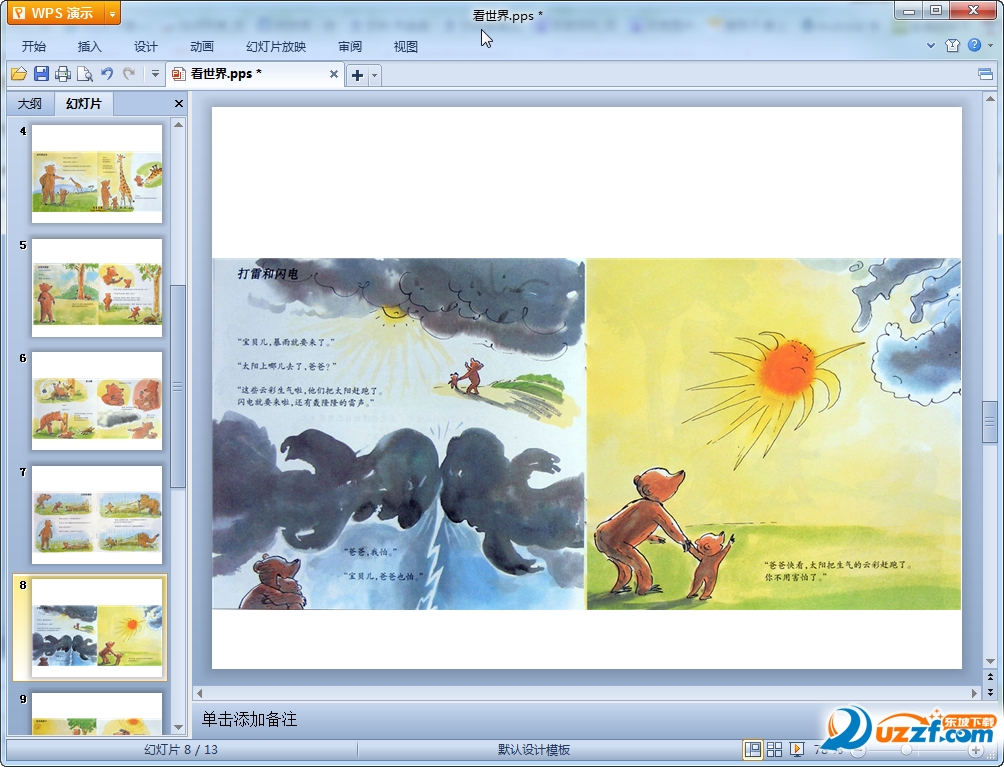Click the ribbon collapse chevron
The width and height of the screenshot is (1004, 767).
point(931,45)
